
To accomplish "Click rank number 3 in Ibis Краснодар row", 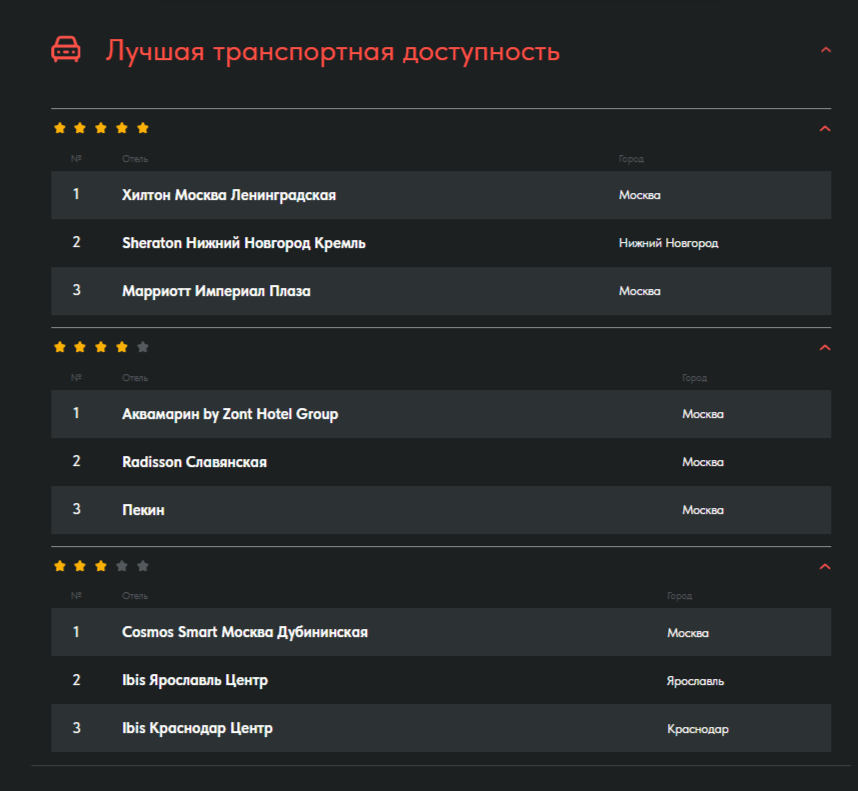I will point(76,728).
